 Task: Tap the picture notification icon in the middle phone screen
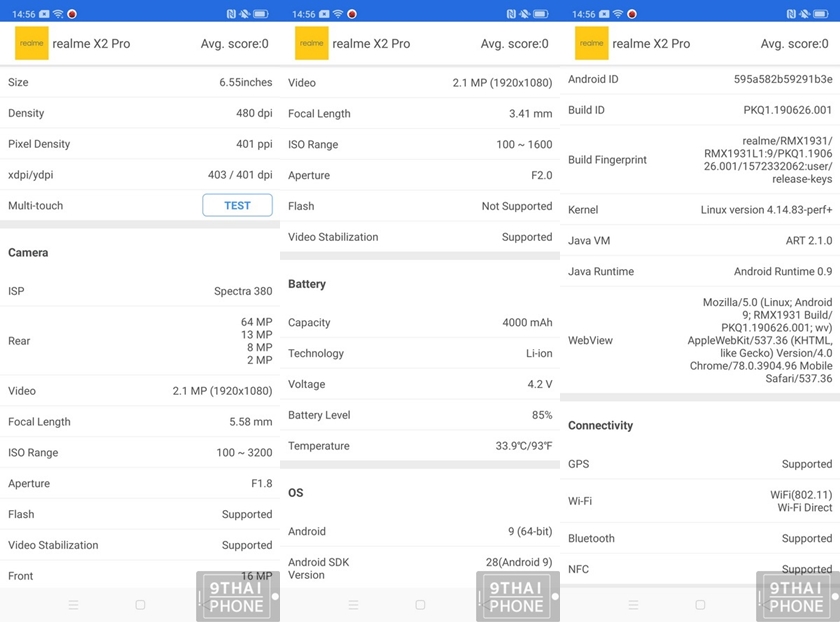[x=324, y=14]
